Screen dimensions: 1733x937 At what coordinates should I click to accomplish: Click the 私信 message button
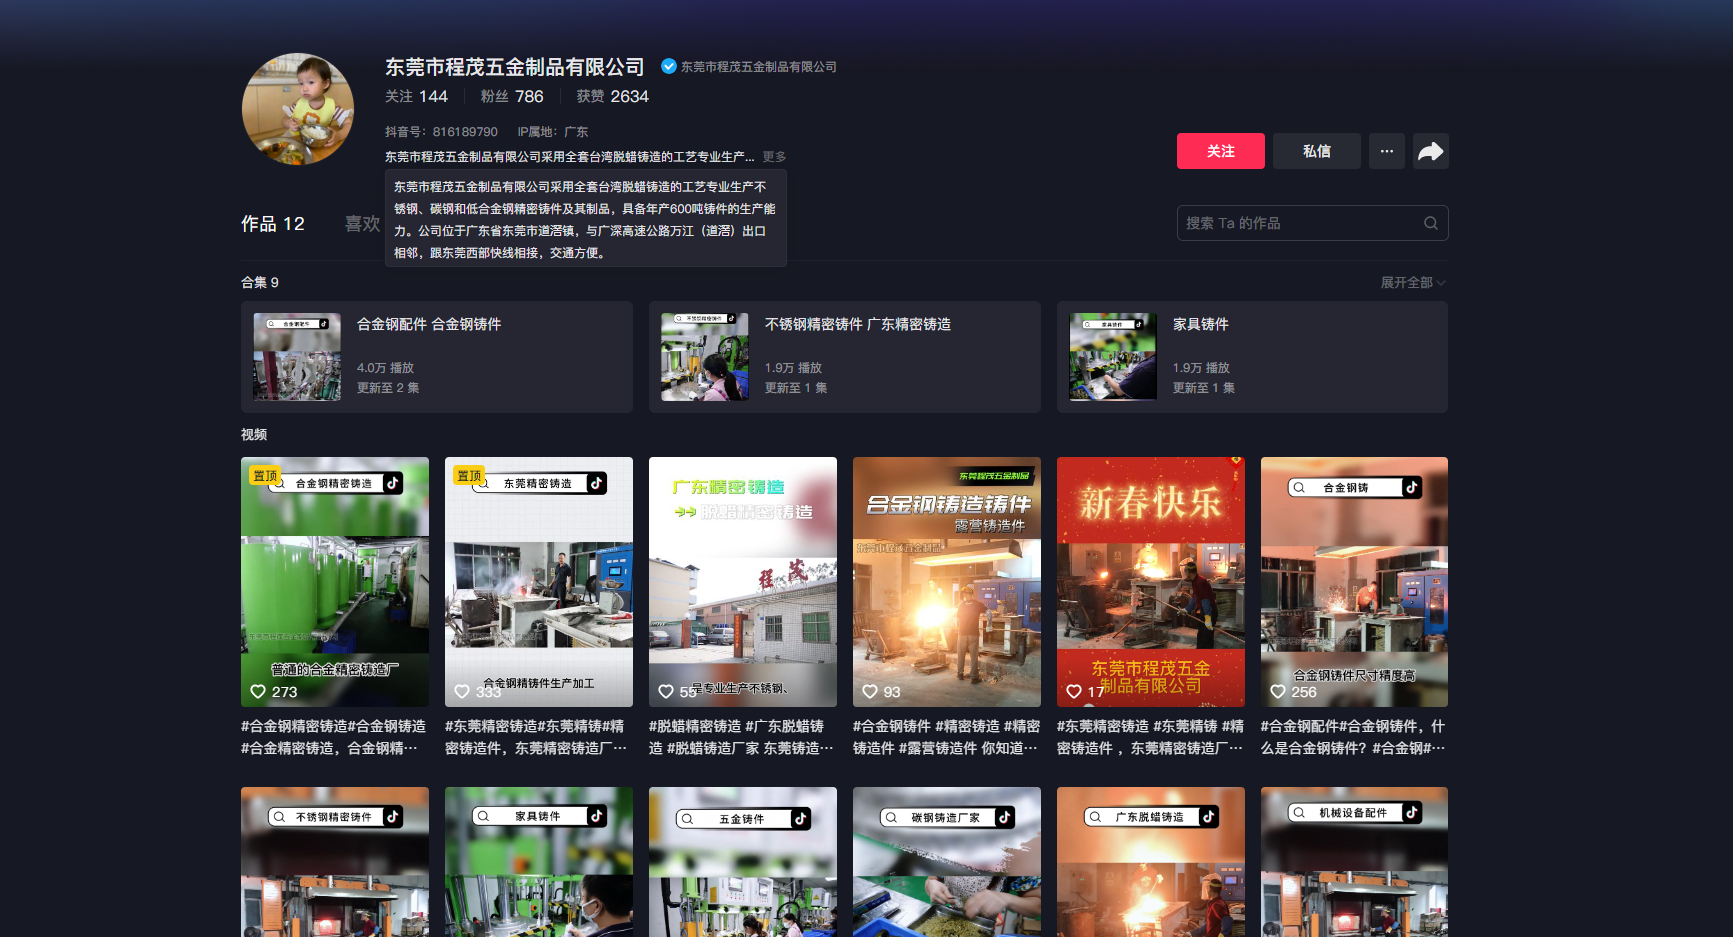(x=1316, y=151)
